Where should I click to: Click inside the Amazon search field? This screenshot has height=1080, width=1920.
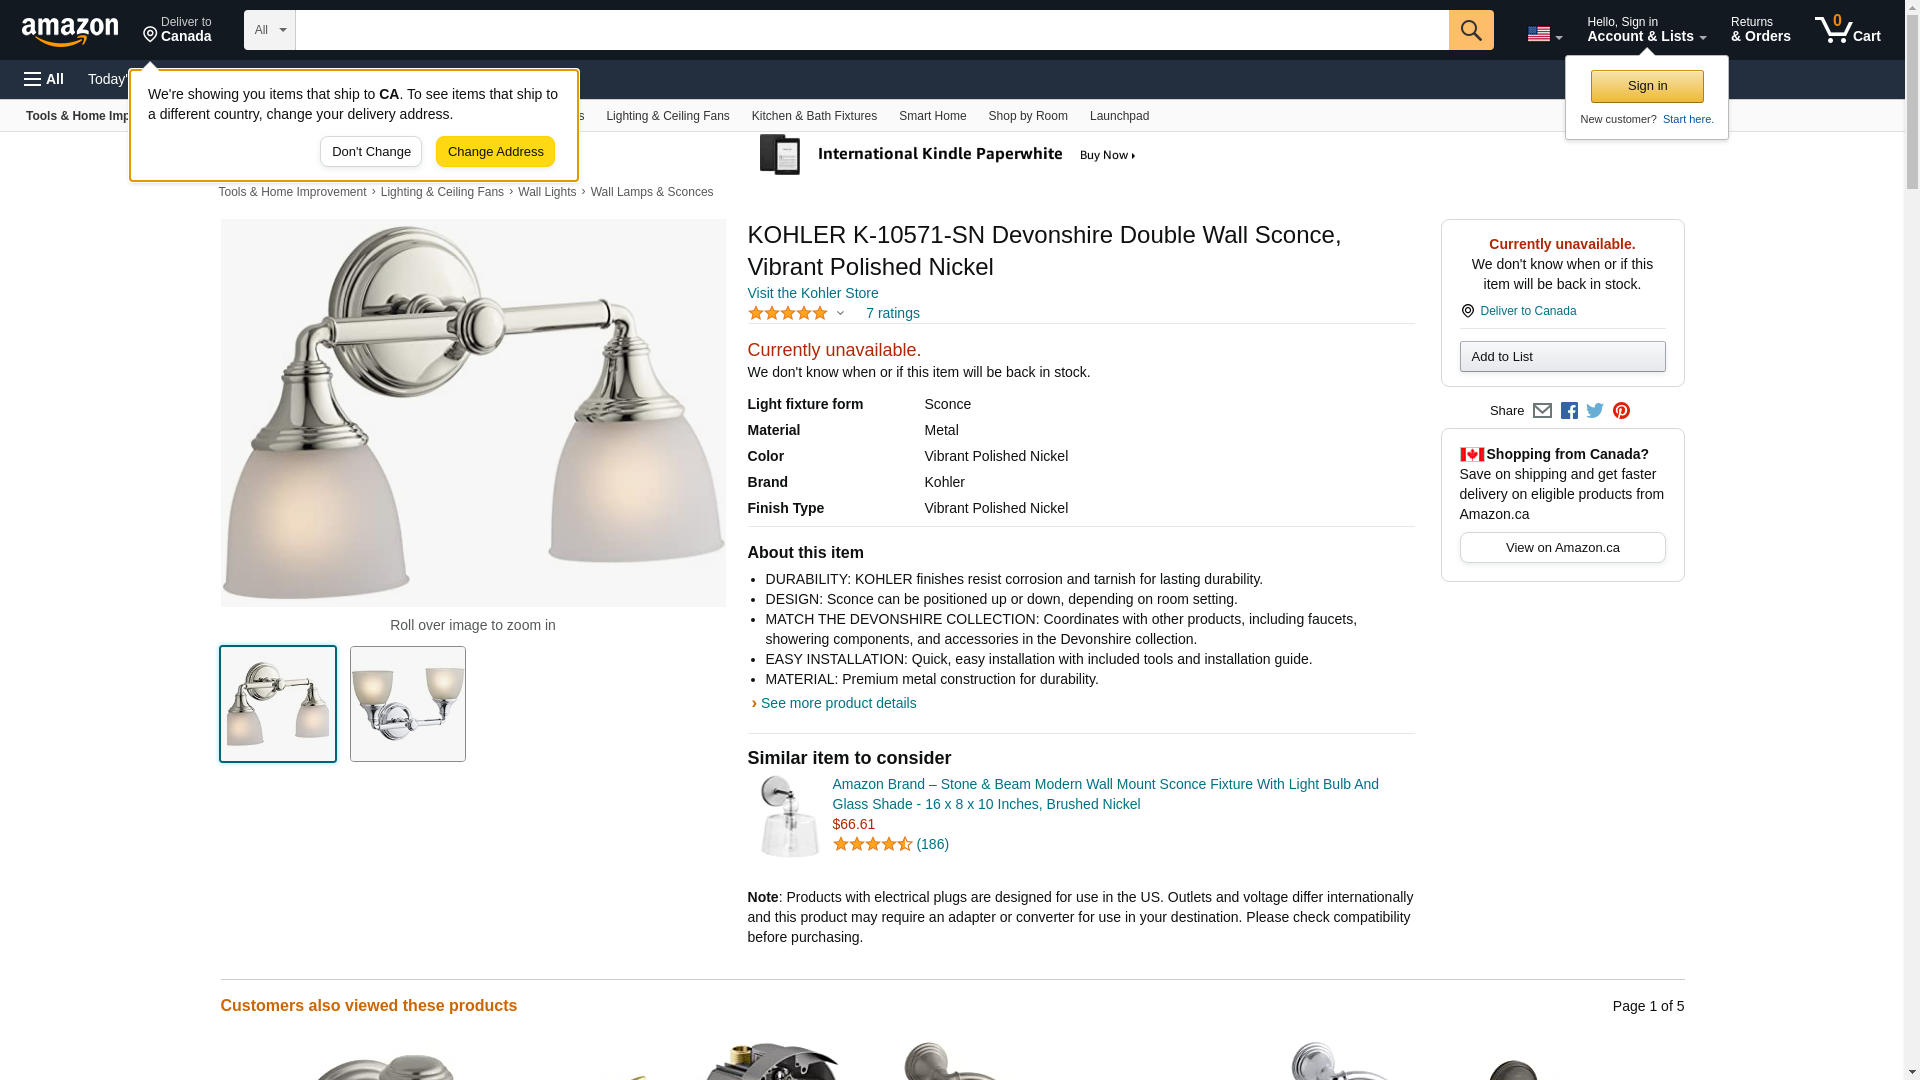point(871,30)
